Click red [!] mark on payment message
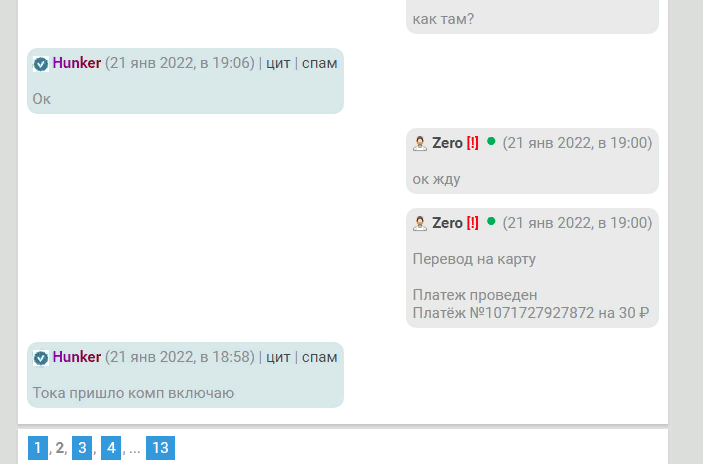703x464 pixels. point(473,223)
